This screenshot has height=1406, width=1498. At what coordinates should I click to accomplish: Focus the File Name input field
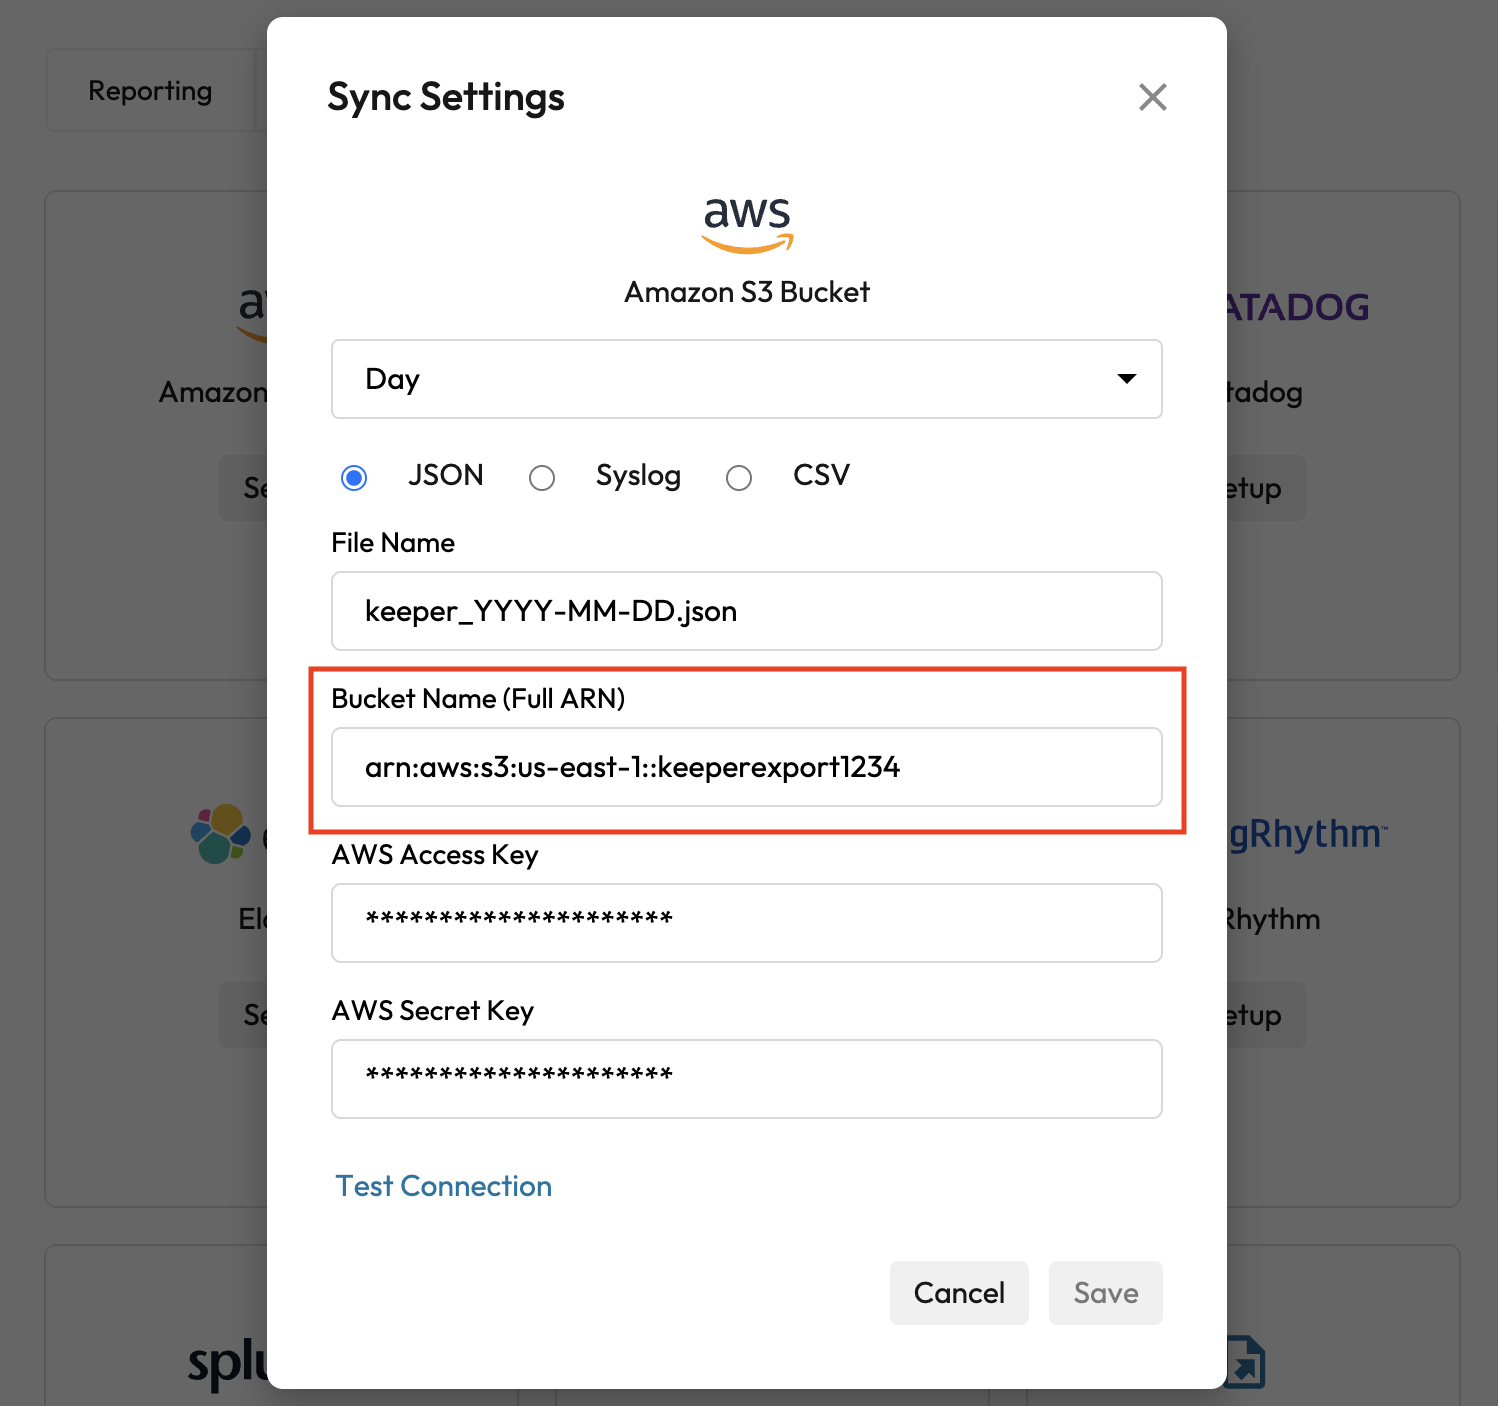click(746, 611)
